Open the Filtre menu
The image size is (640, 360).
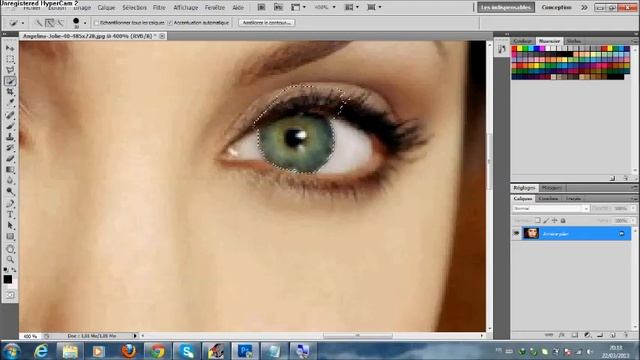click(159, 7)
